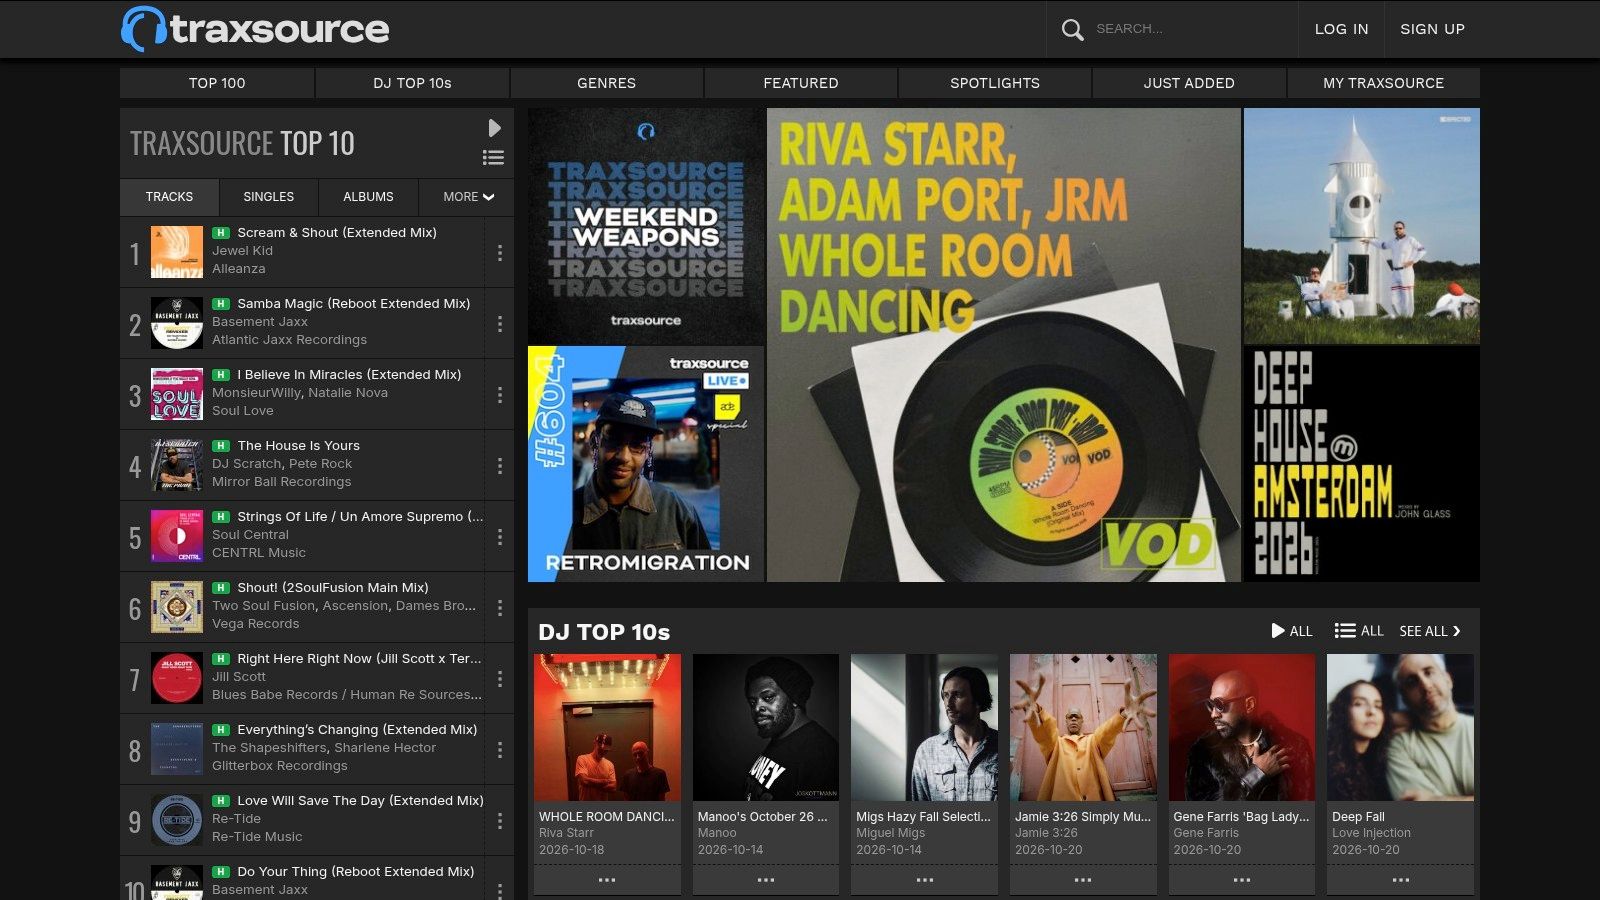Open more options under Manoo's October chart
Image resolution: width=1600 pixels, height=900 pixels.
click(766, 880)
